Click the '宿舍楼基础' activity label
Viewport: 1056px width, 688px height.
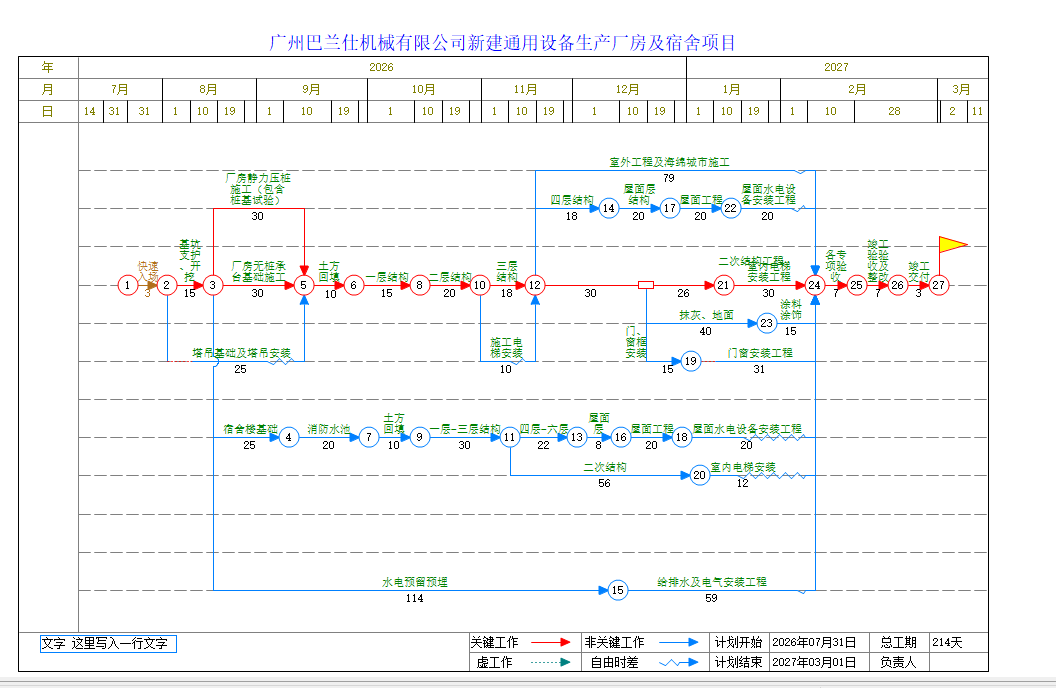pyautogui.click(x=250, y=429)
